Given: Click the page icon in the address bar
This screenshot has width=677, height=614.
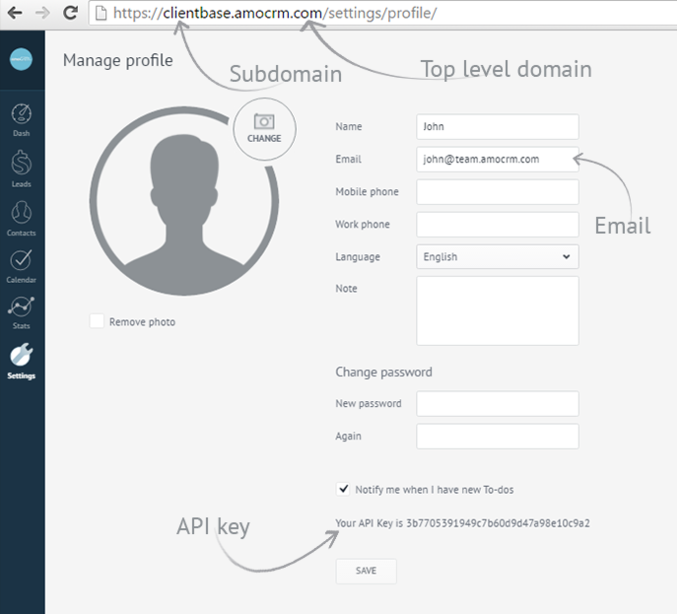Looking at the screenshot, I should (x=101, y=13).
